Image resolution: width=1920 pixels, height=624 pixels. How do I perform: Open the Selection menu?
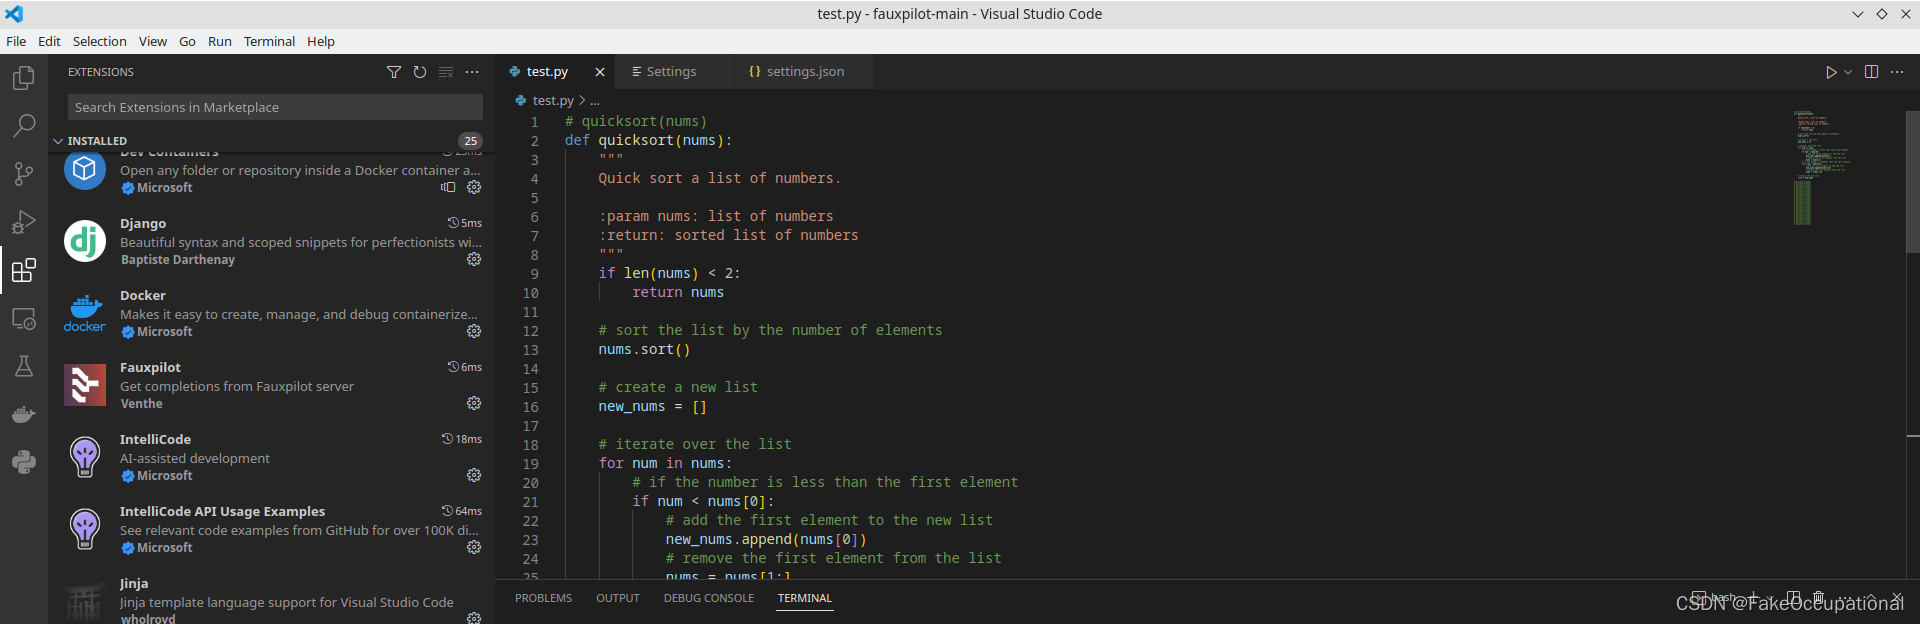[99, 41]
